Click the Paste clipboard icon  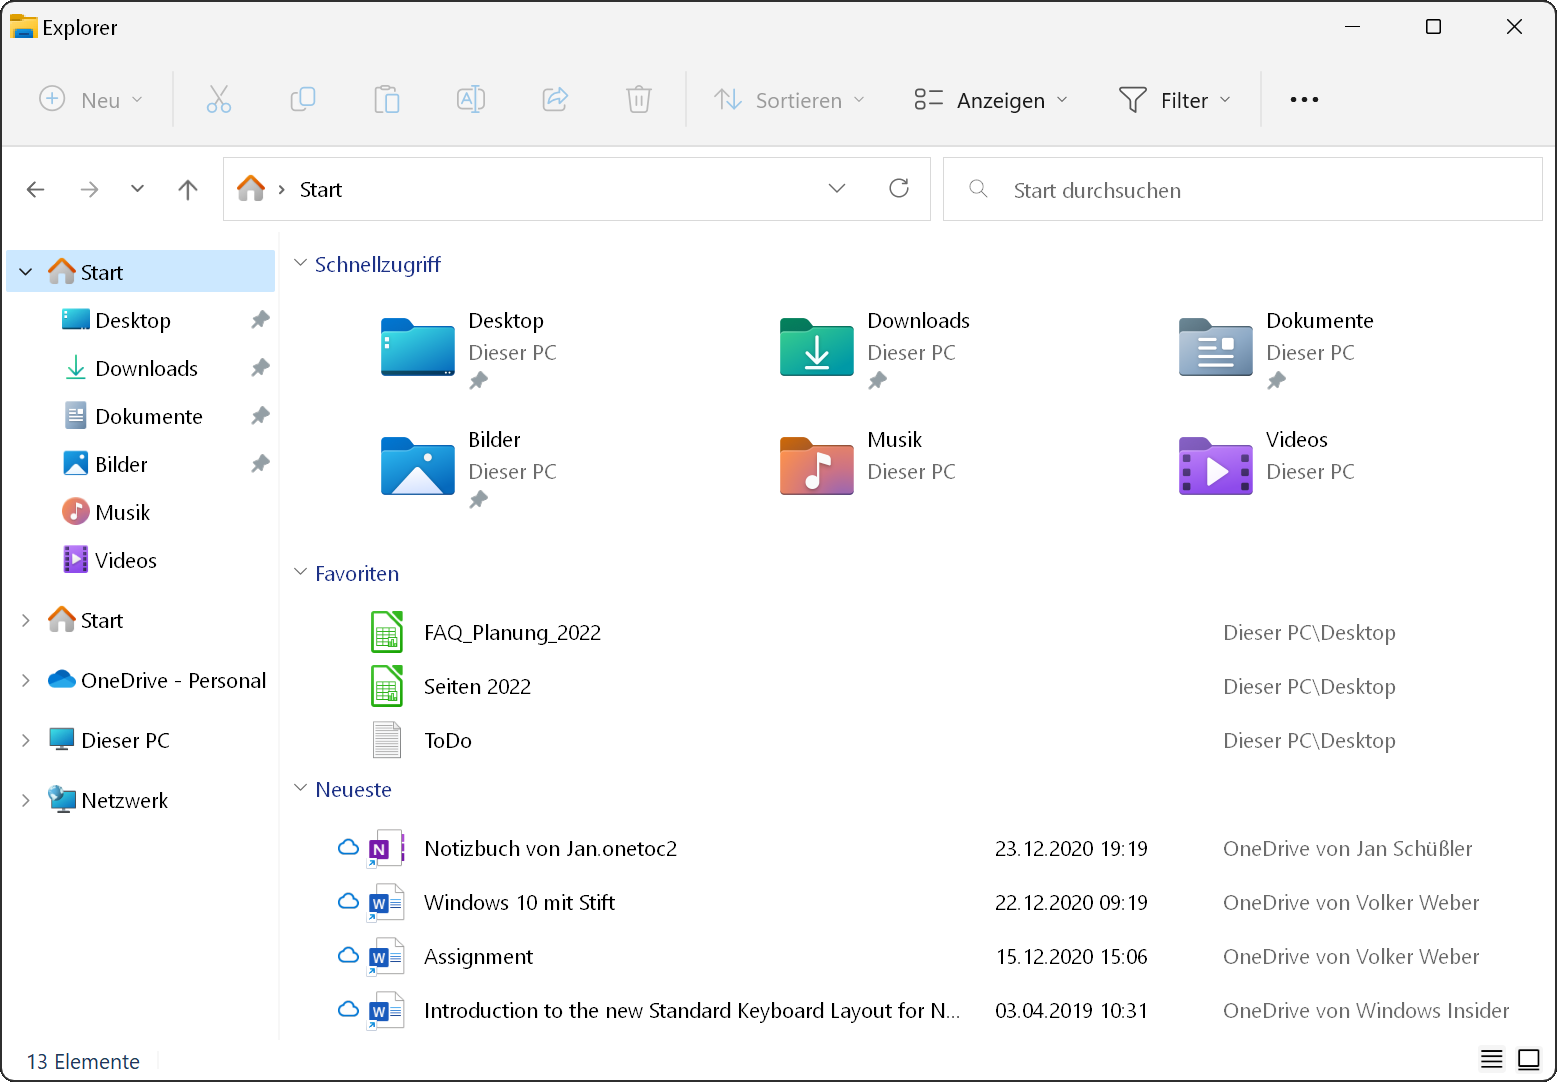(x=387, y=100)
